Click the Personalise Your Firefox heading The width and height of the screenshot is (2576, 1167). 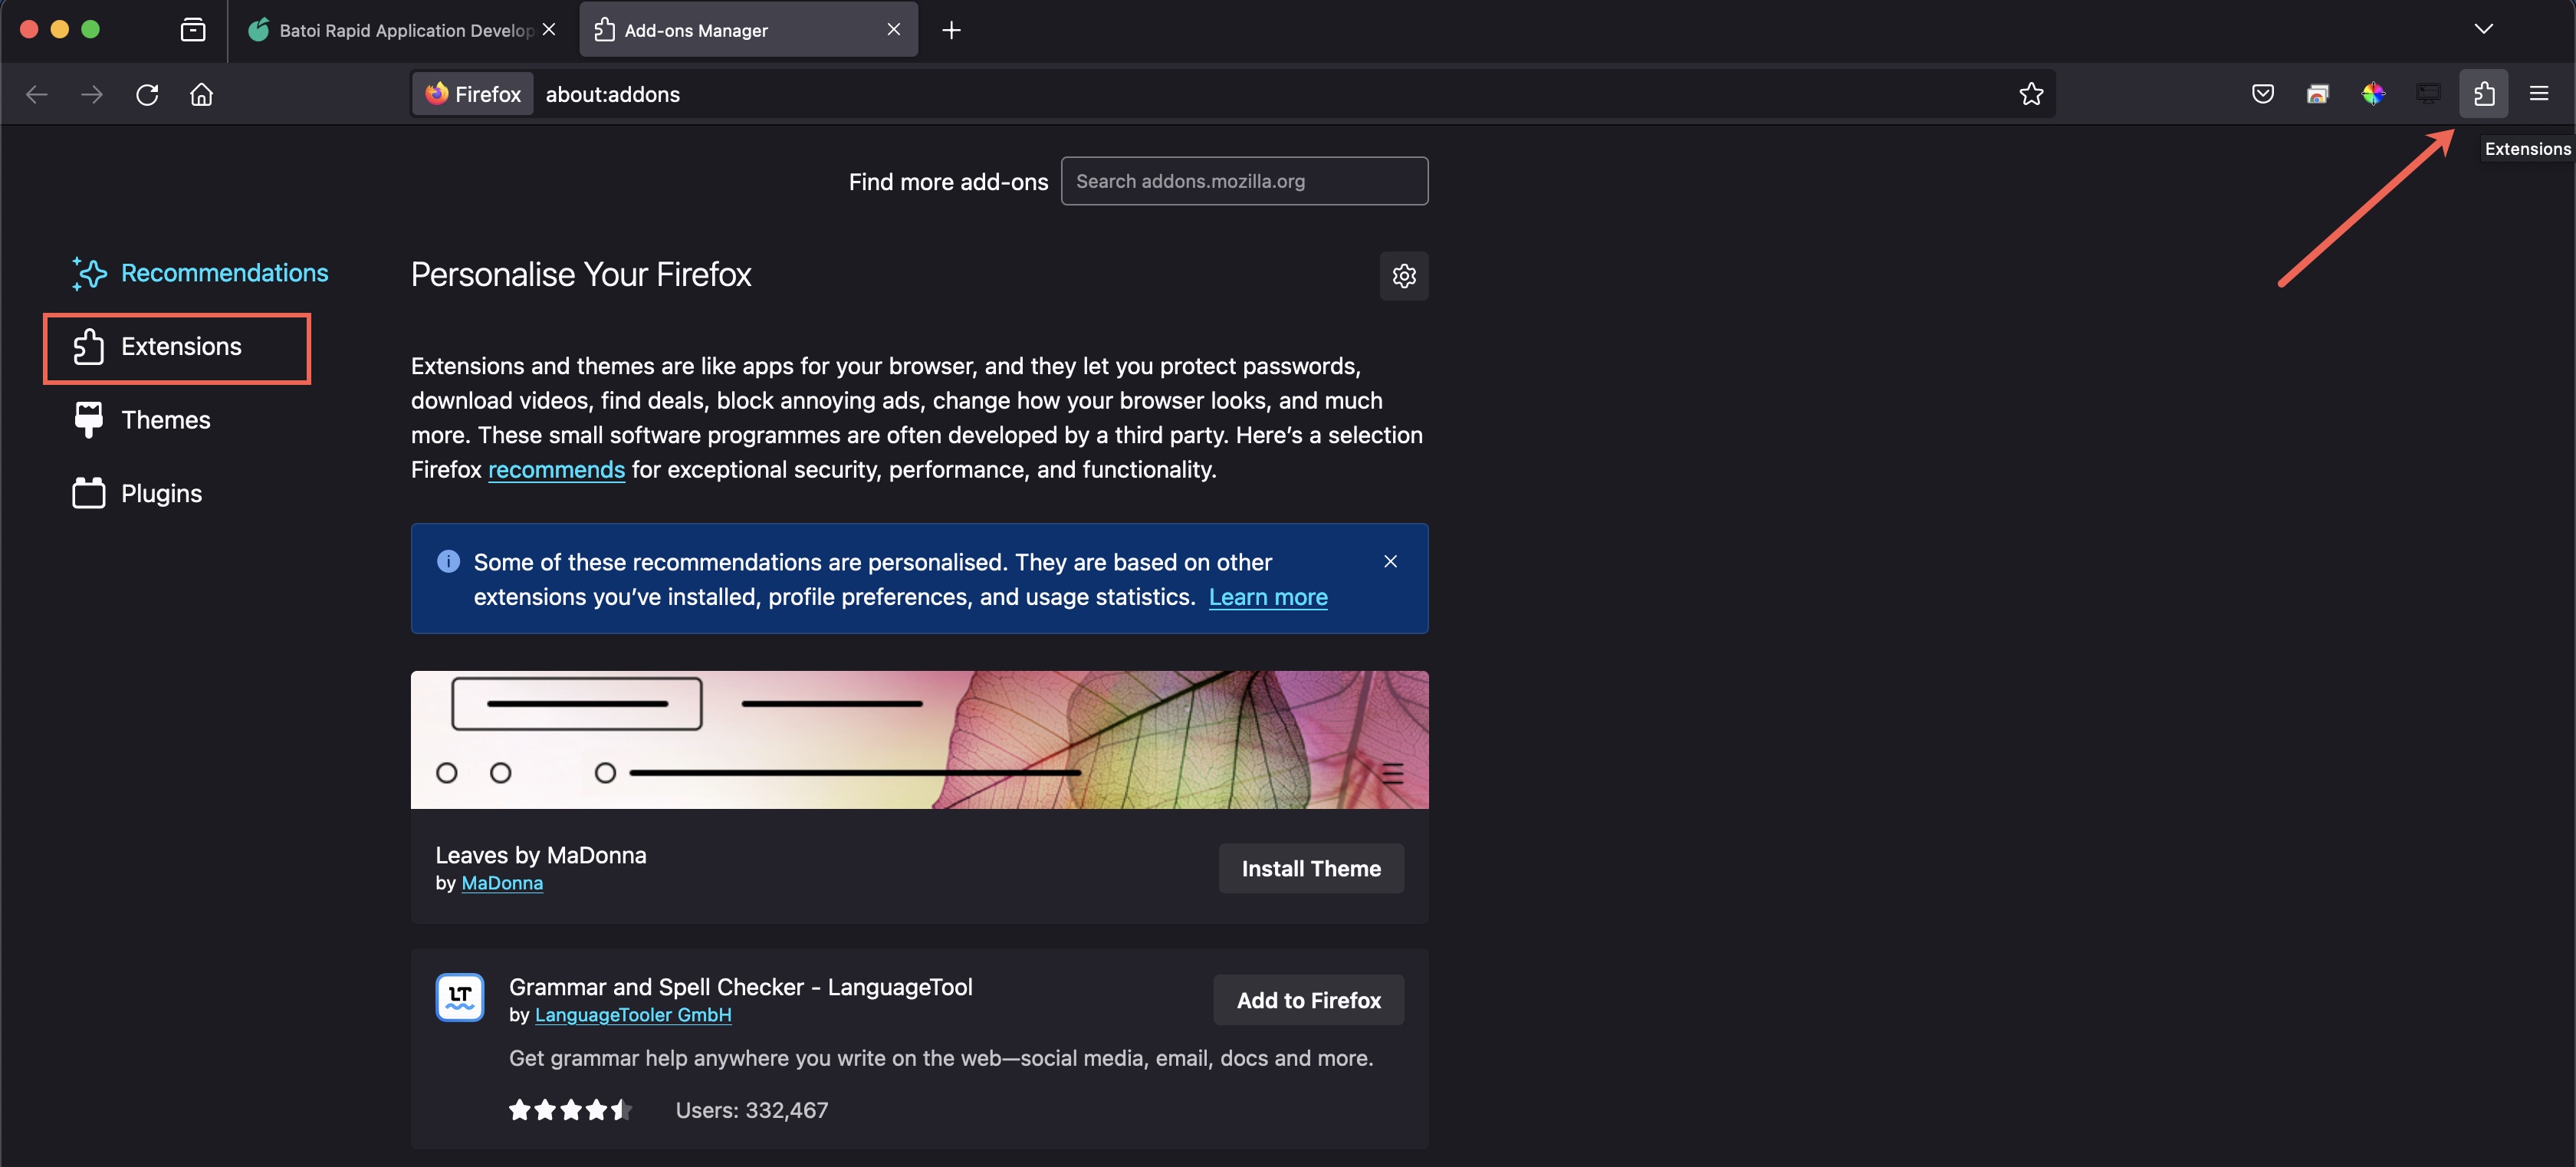(581, 275)
